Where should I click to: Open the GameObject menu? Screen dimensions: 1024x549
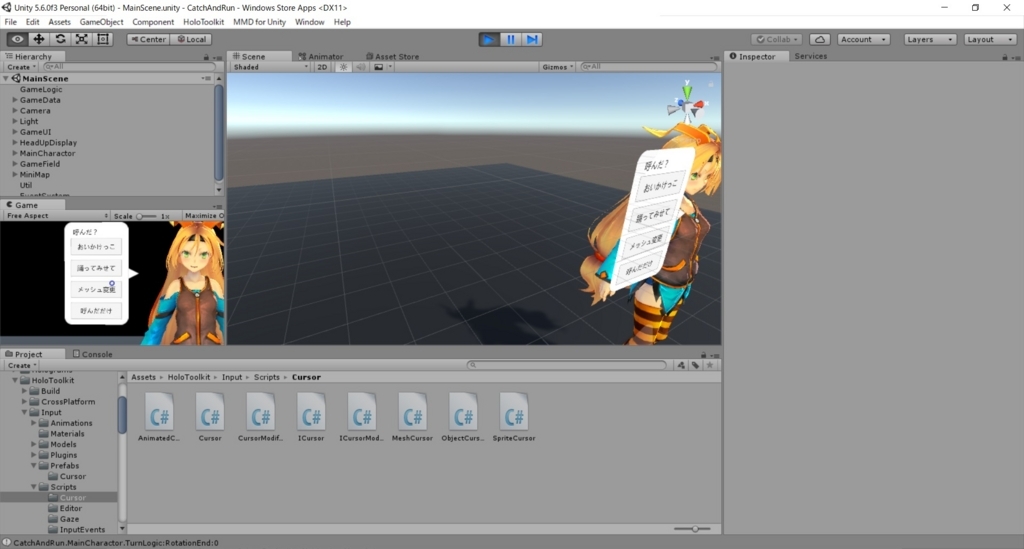[x=101, y=22]
